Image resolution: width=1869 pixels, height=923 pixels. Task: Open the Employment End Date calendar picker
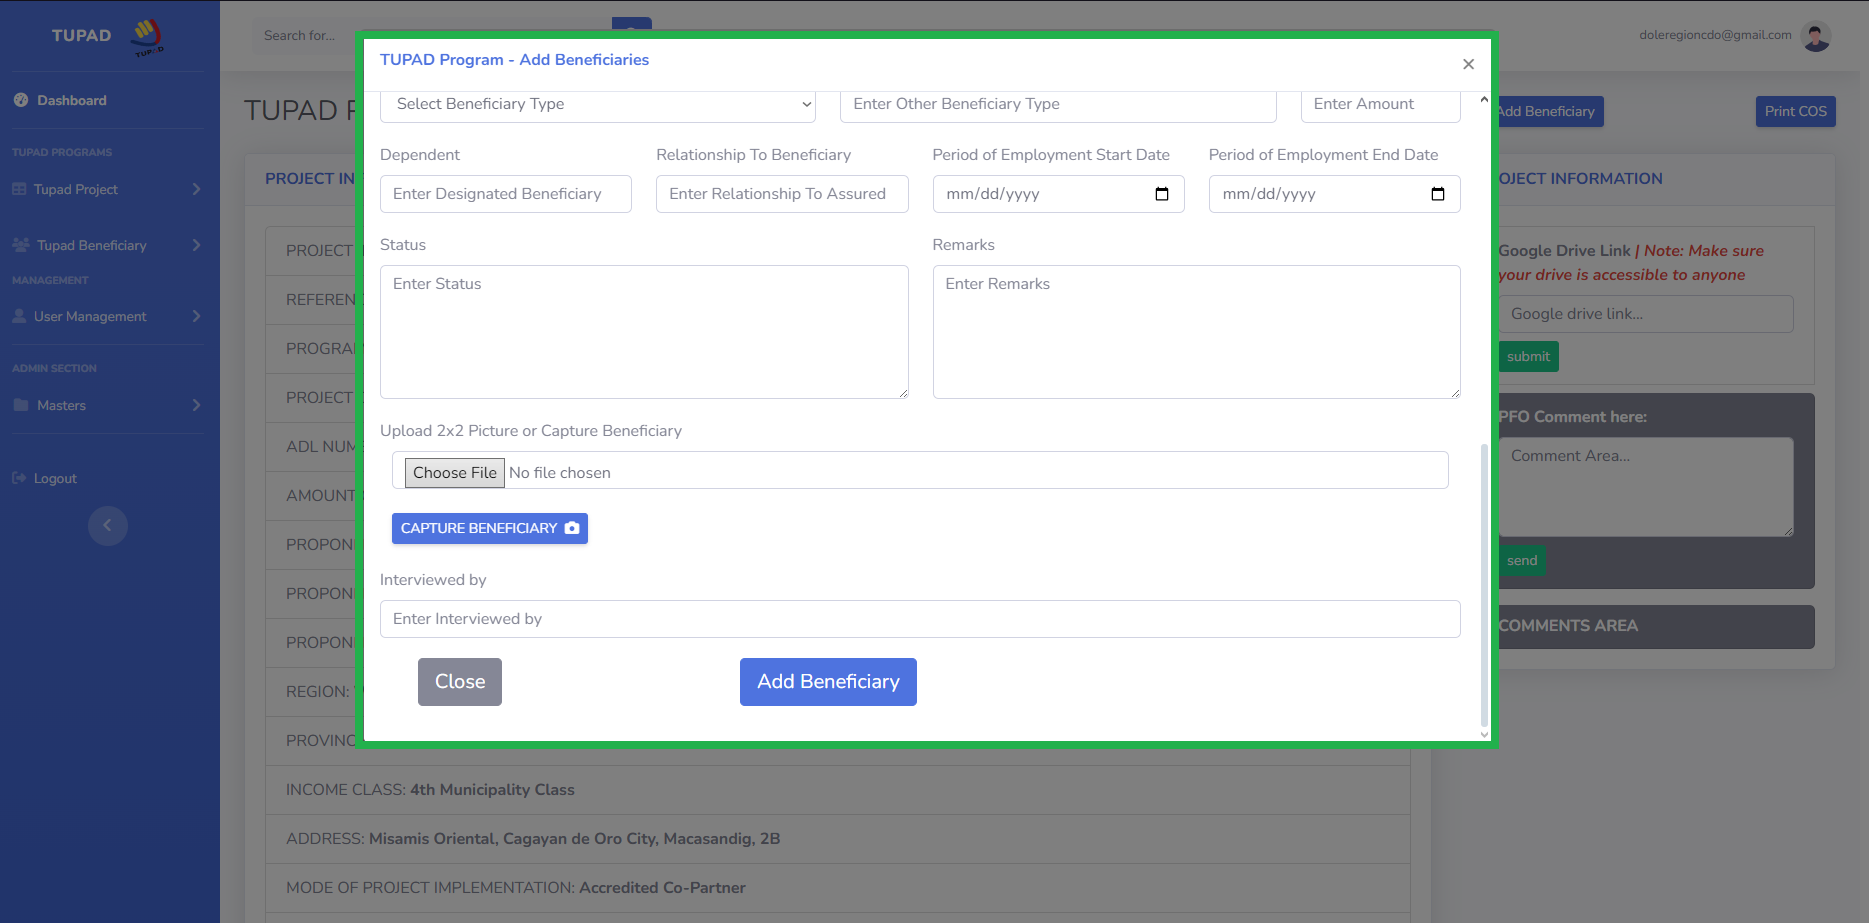(1438, 194)
